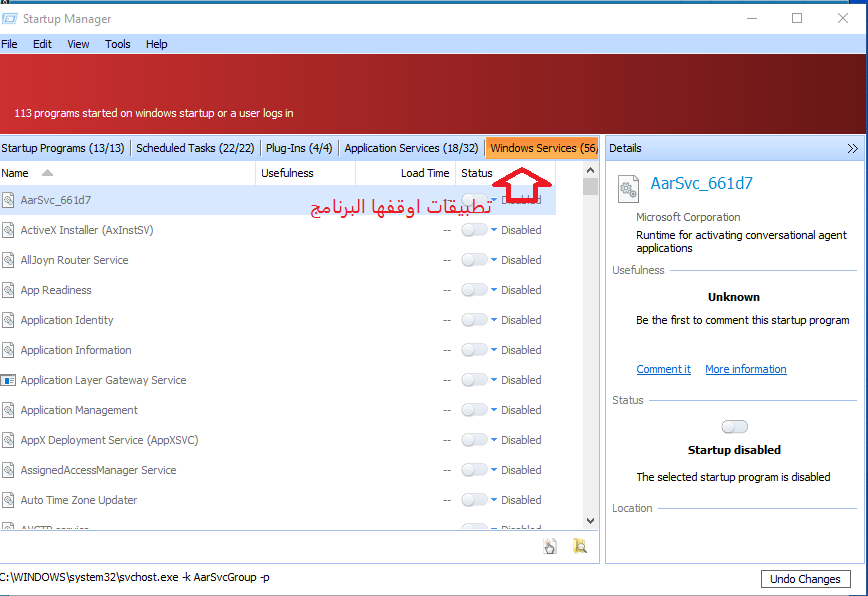Open status dropdown for Application Layer Gateway
This screenshot has width=868, height=596.
tap(494, 380)
